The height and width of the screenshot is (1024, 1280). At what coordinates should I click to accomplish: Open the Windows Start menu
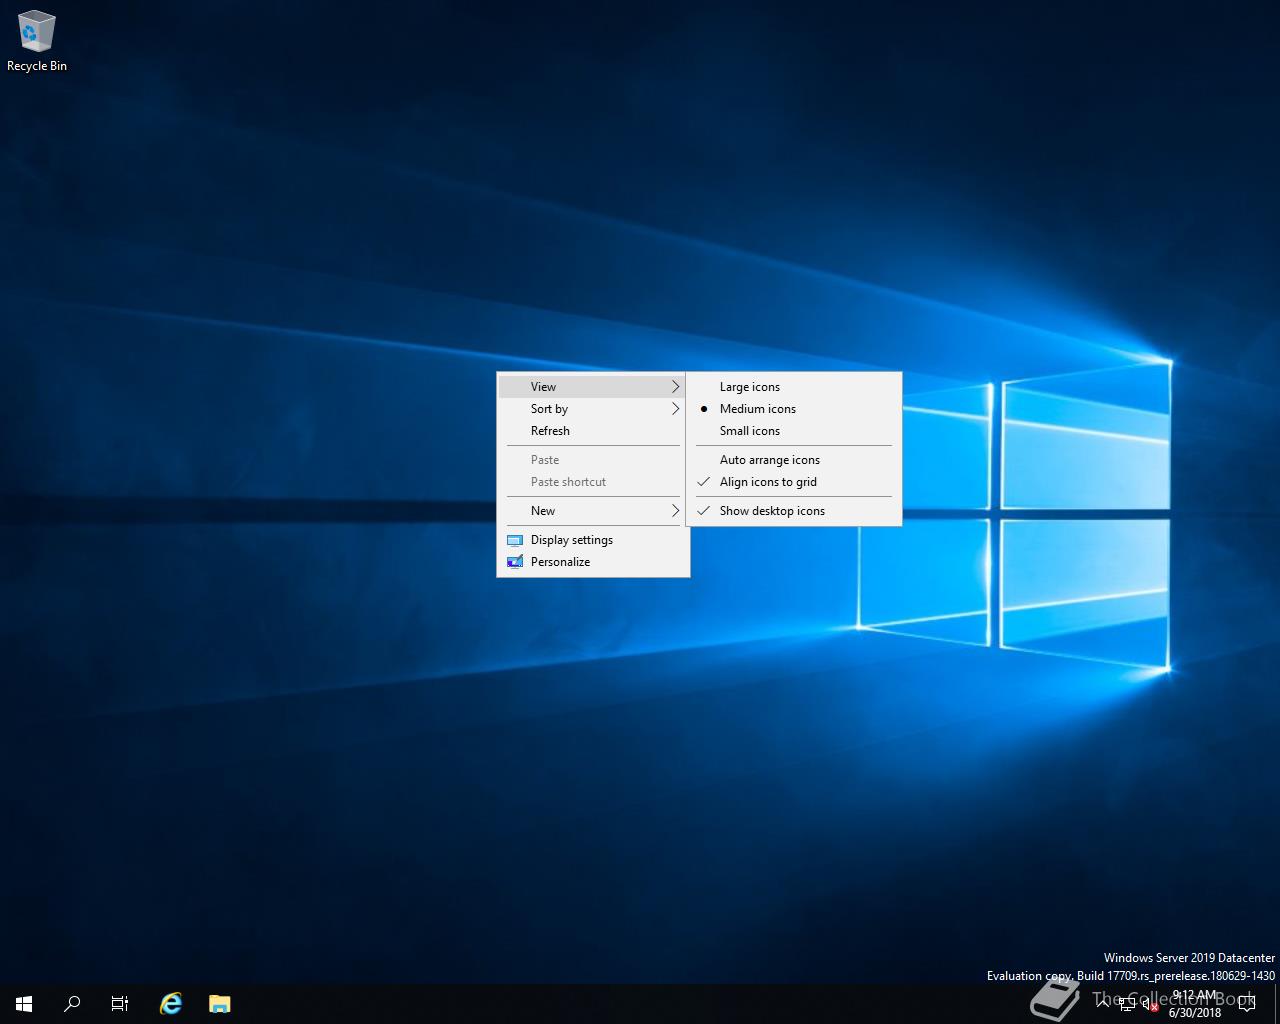pos(24,1004)
